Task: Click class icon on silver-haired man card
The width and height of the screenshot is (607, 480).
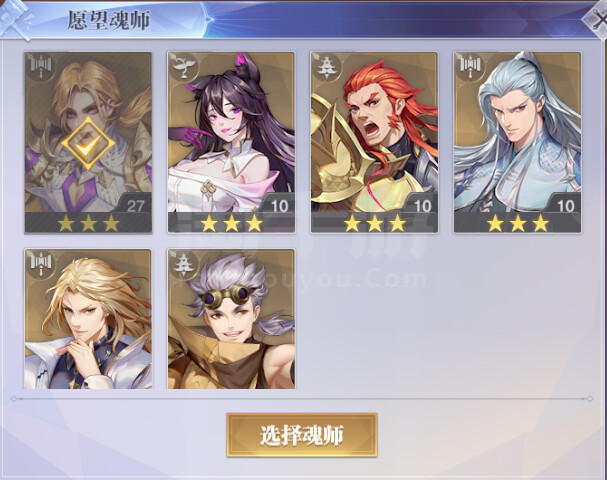Action: pyautogui.click(x=470, y=67)
